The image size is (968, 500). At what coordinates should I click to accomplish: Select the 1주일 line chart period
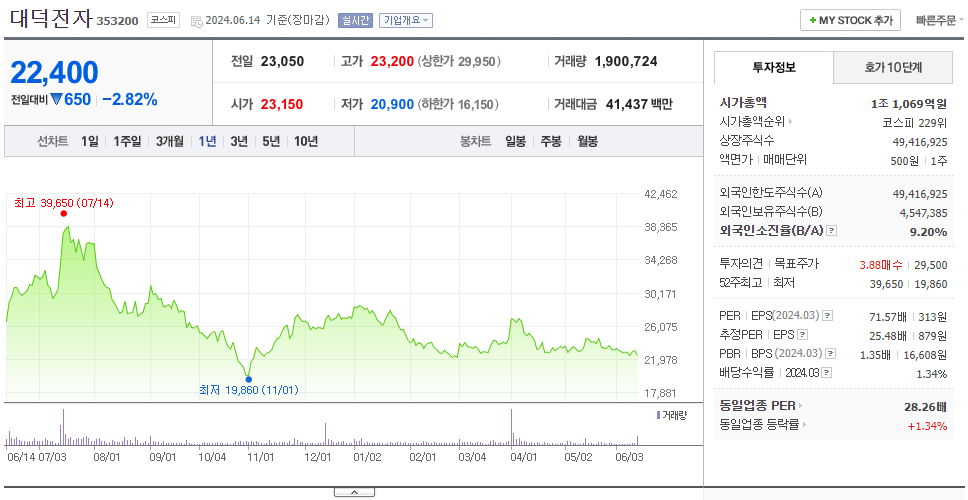(x=127, y=141)
